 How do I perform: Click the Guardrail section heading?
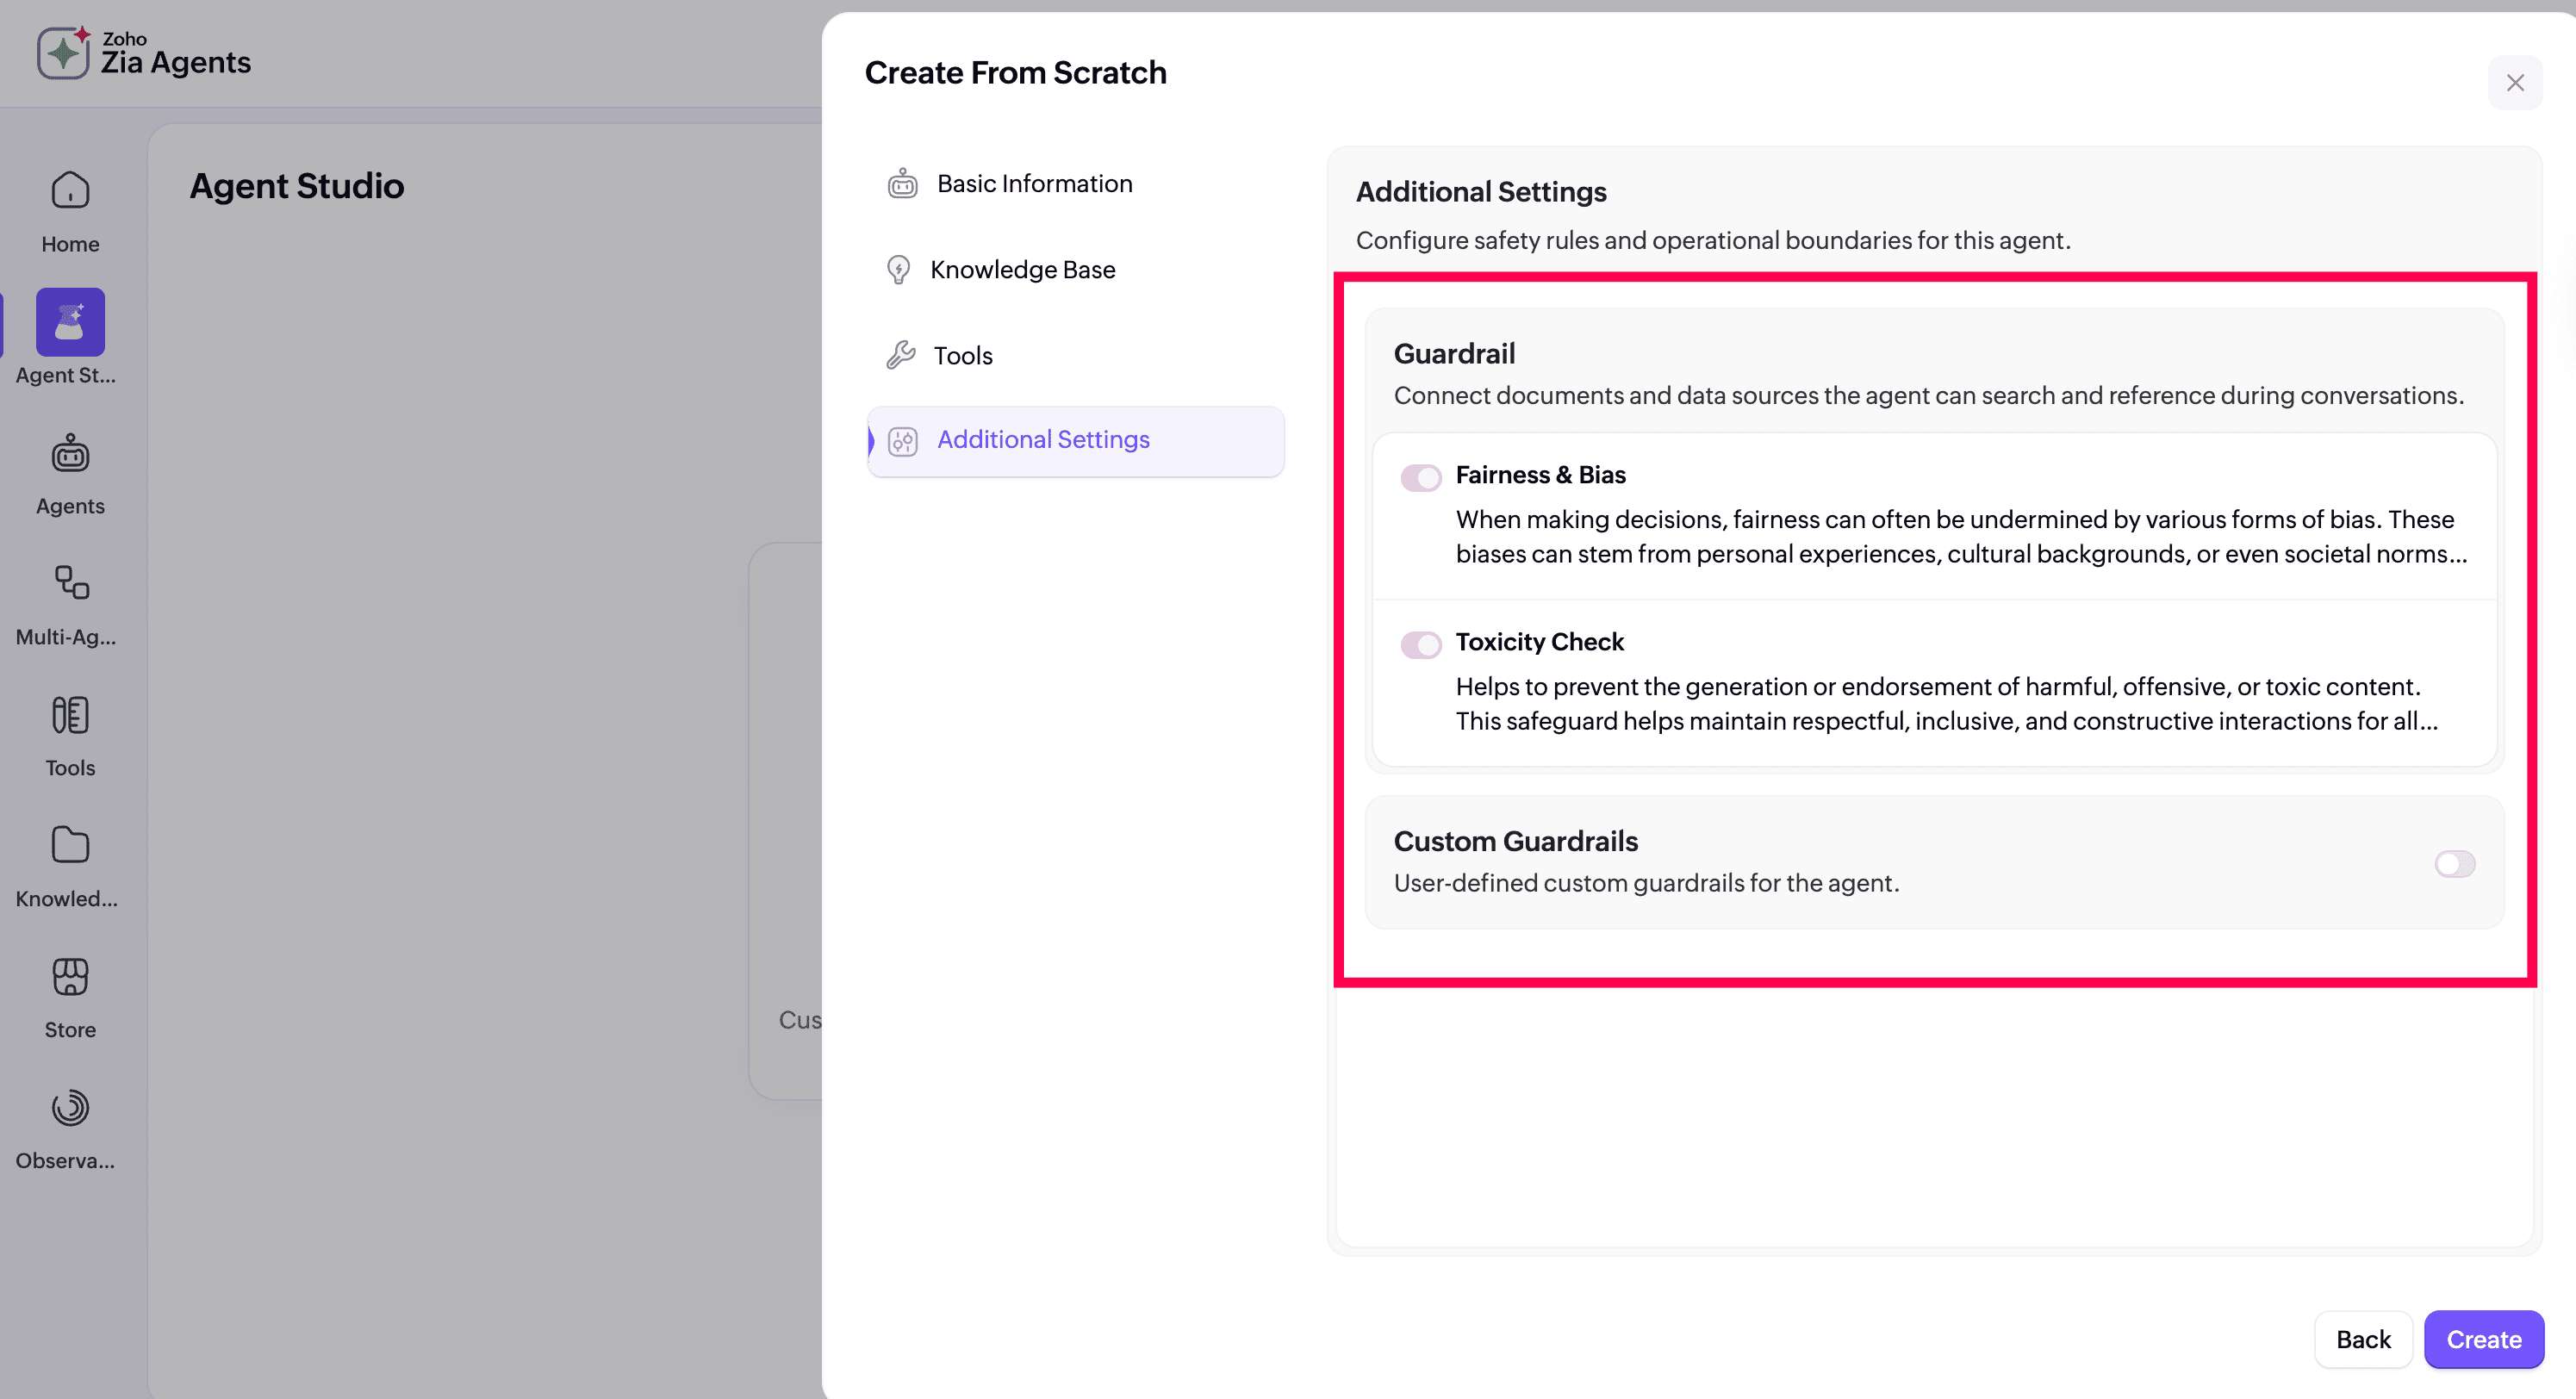point(1454,354)
